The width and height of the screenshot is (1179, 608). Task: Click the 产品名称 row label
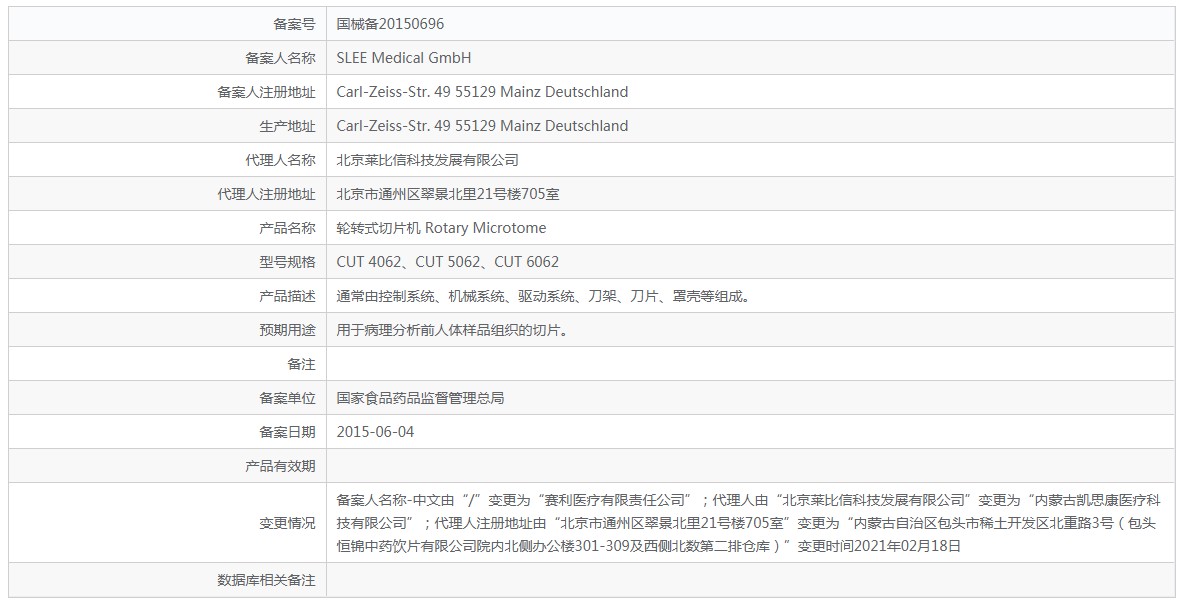click(x=287, y=228)
